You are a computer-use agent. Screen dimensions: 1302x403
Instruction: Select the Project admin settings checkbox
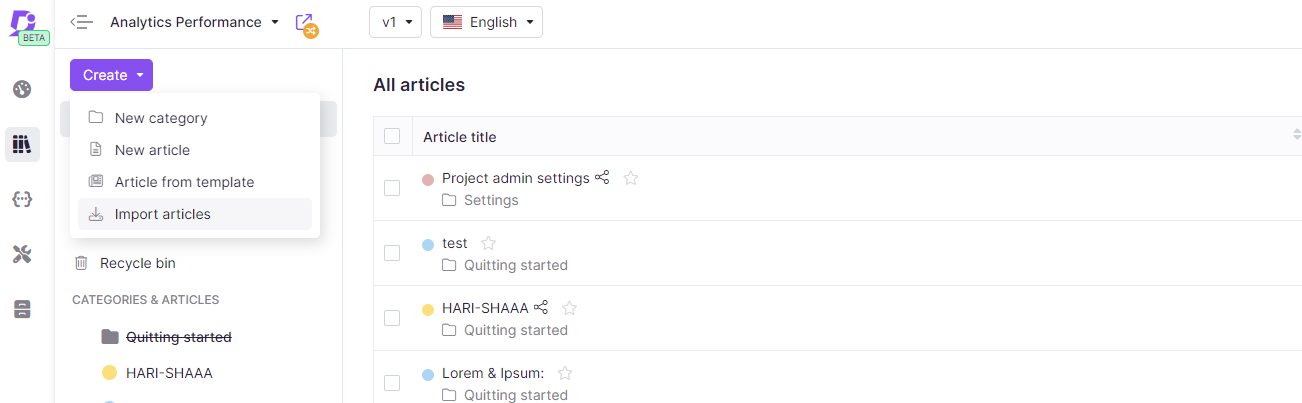tap(392, 188)
